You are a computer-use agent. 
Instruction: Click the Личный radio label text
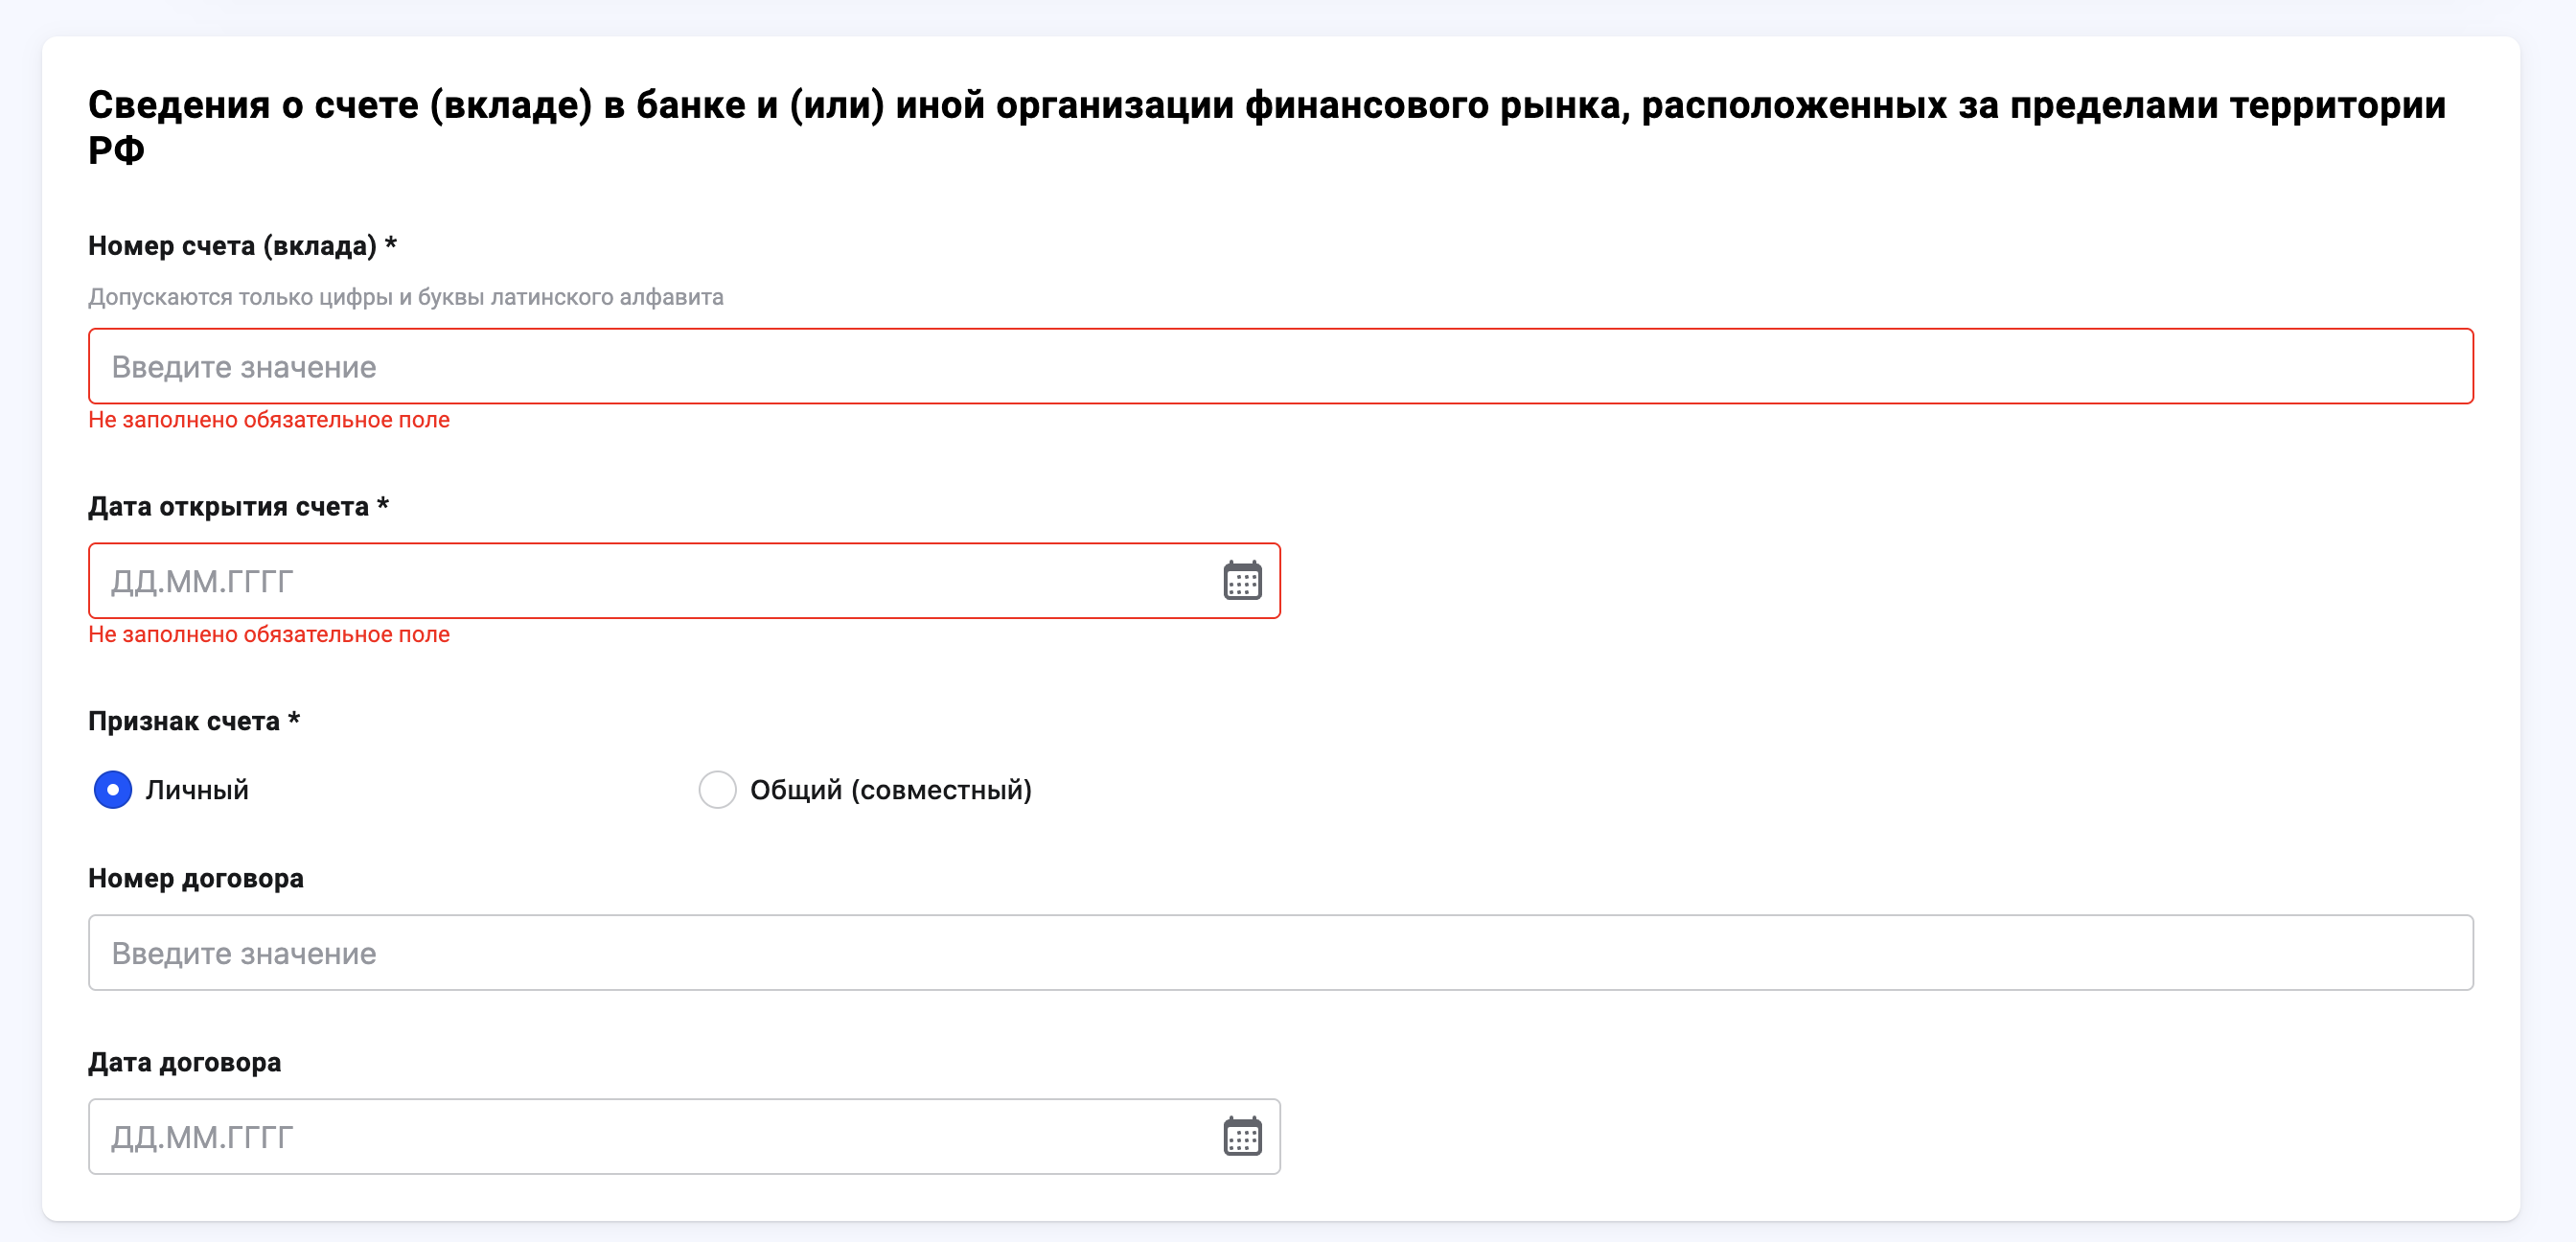pyautogui.click(x=197, y=790)
